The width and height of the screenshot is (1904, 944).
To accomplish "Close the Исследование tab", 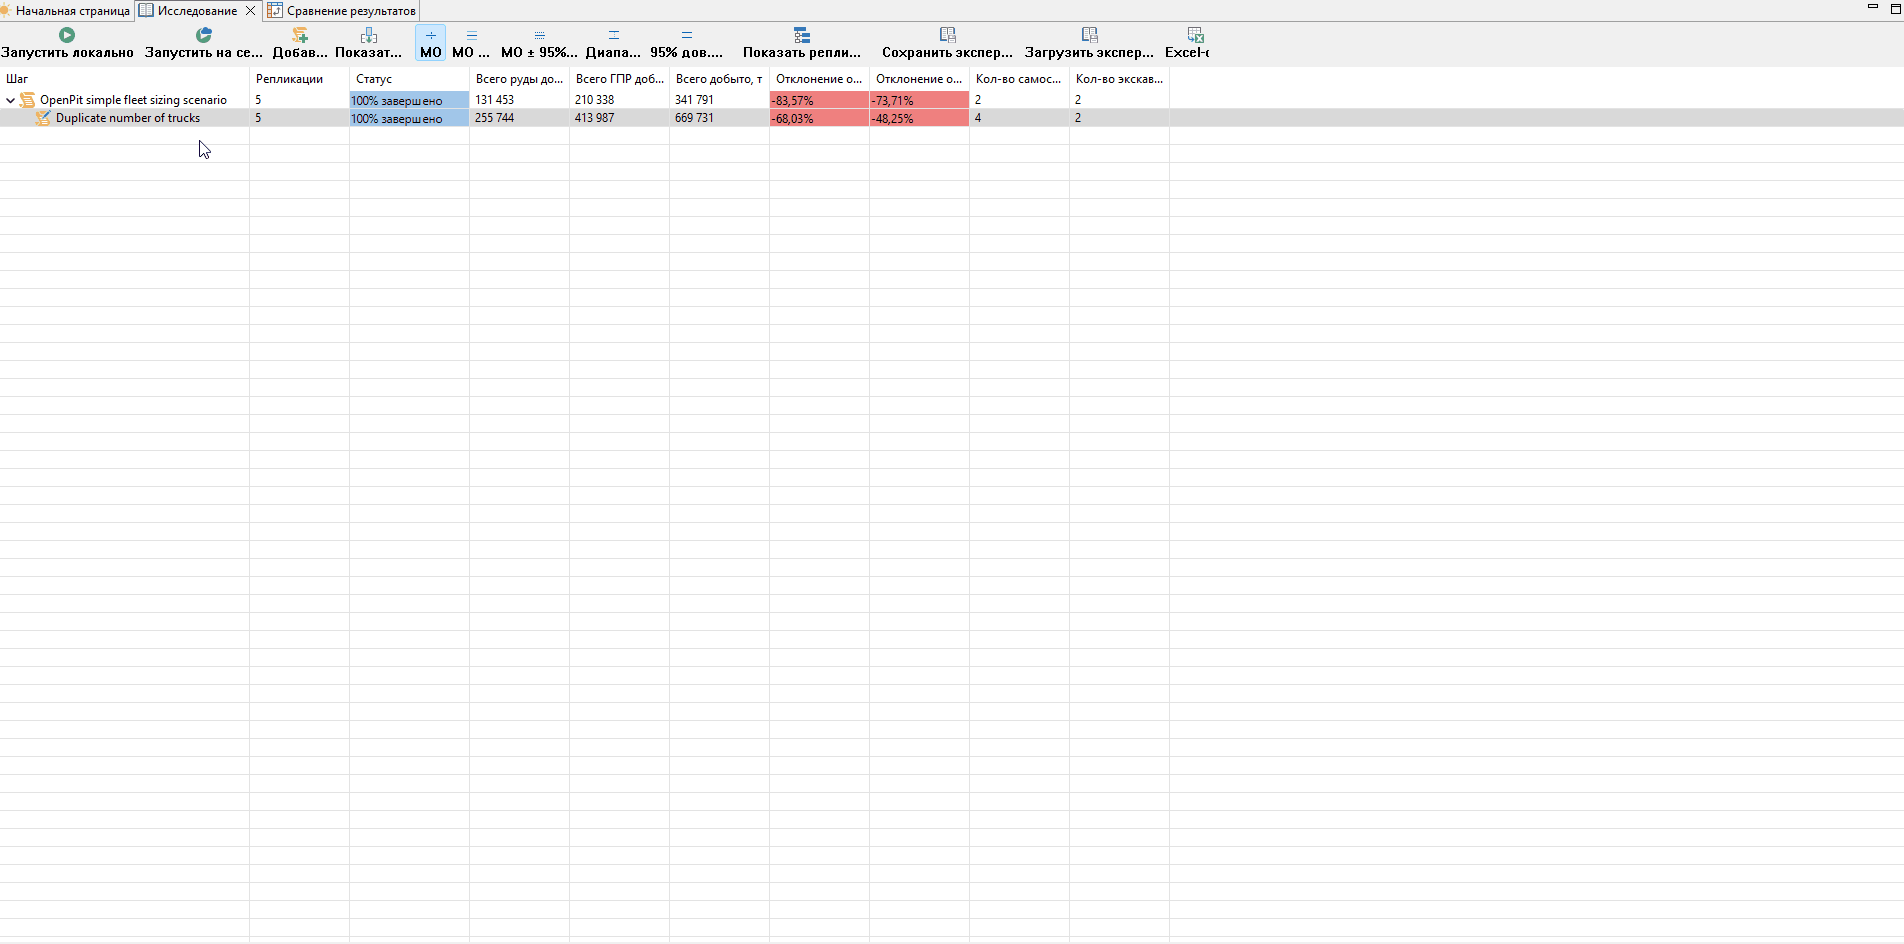I will point(250,11).
